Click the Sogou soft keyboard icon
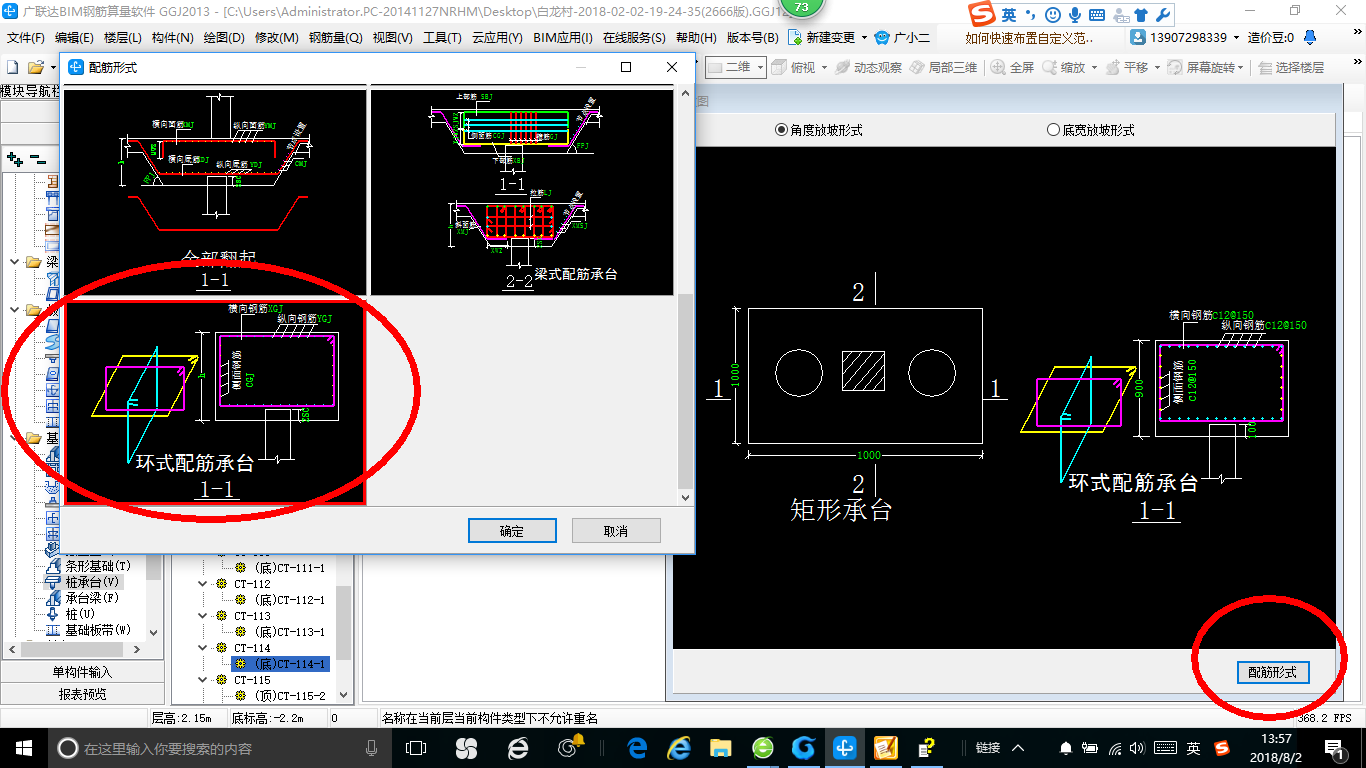The image size is (1366, 768). tap(1097, 15)
